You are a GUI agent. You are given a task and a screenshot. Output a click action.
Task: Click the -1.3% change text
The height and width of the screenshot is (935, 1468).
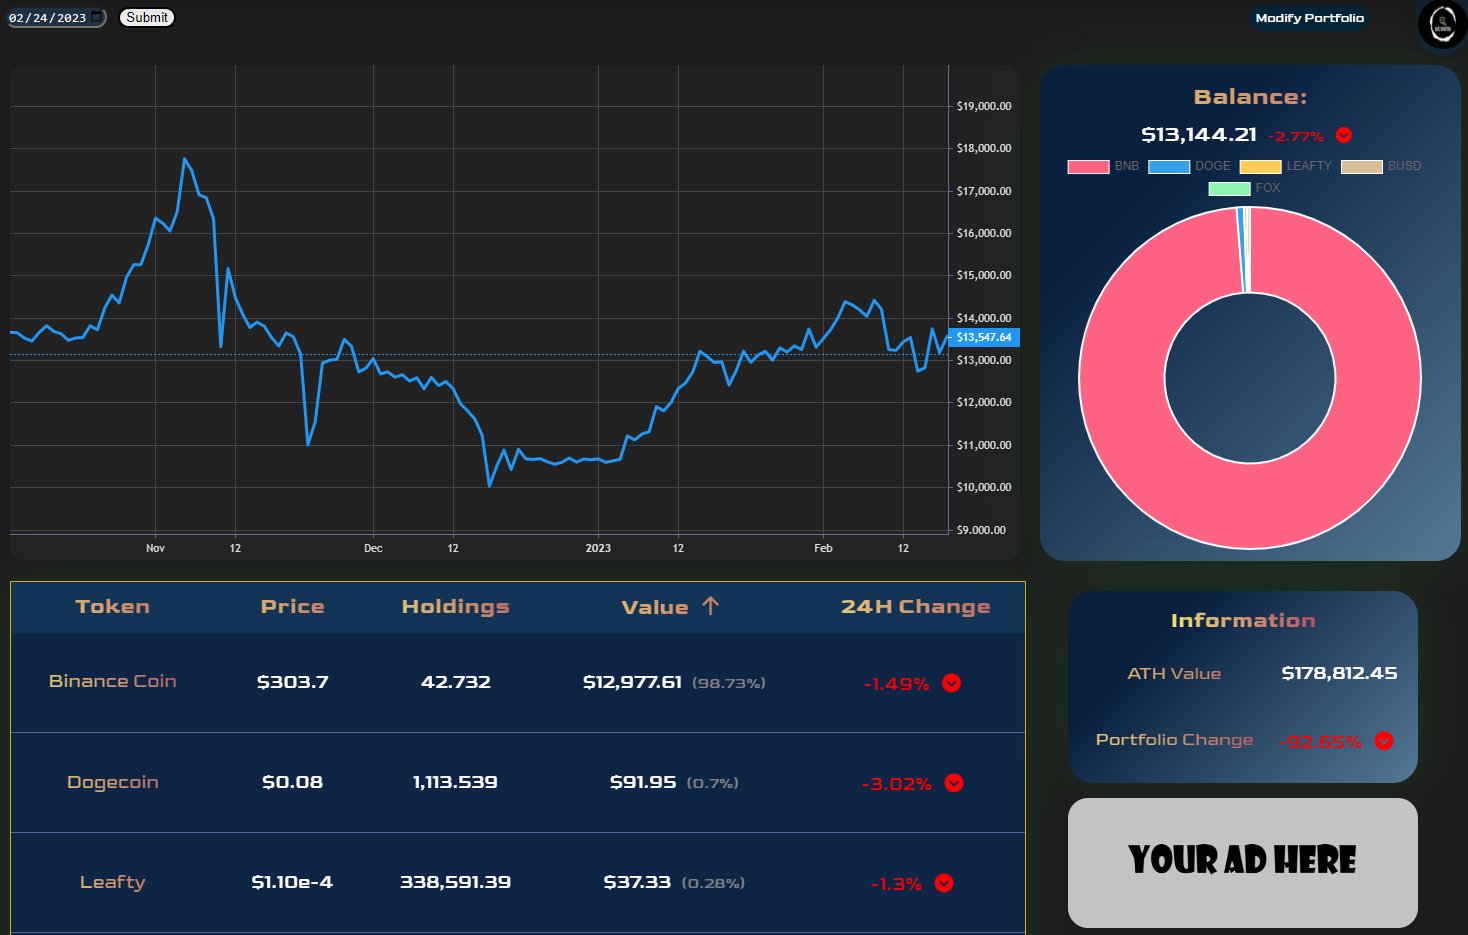click(897, 884)
